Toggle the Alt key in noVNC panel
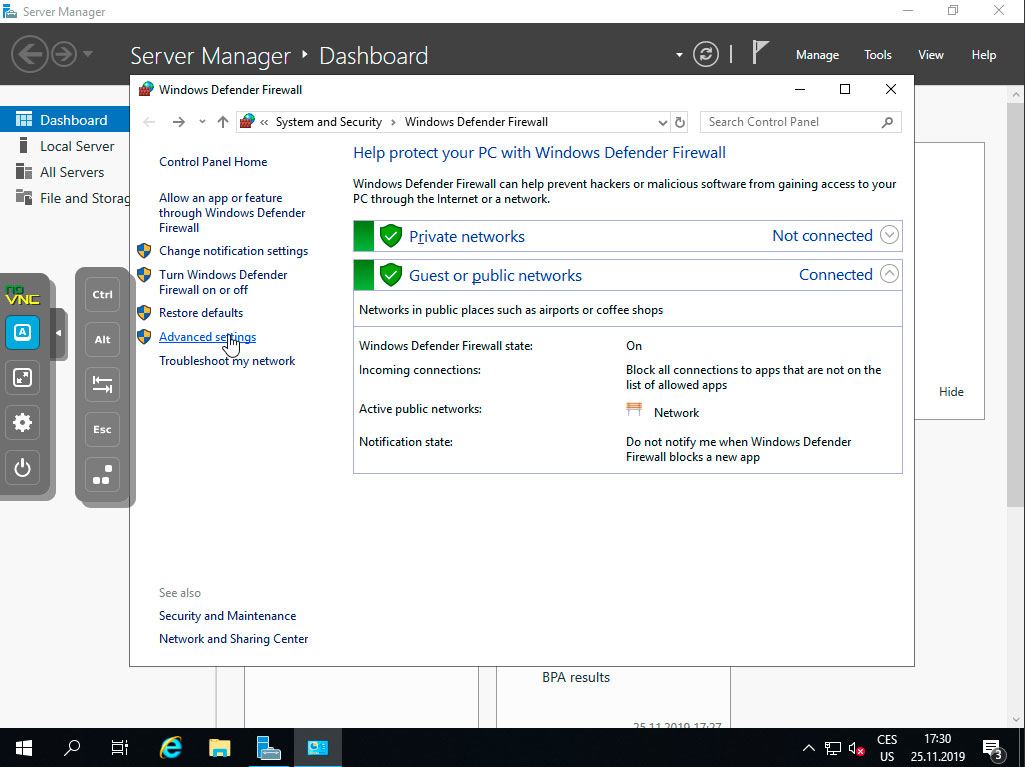 [x=101, y=339]
